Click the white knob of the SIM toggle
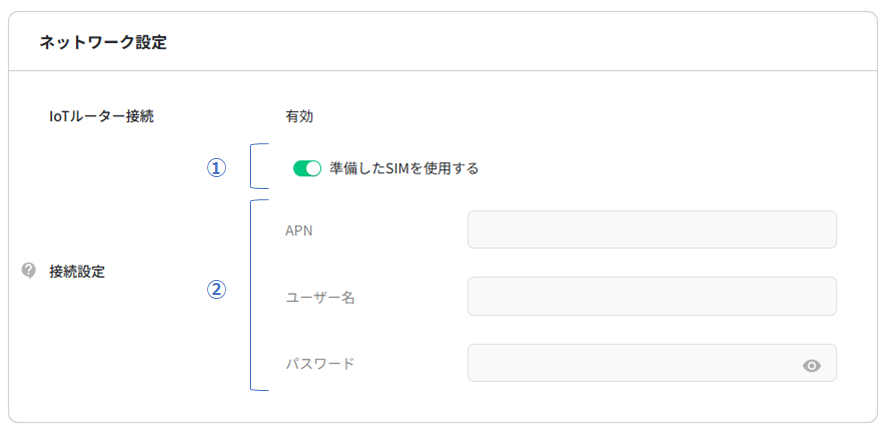The width and height of the screenshot is (892, 432). coord(314,168)
